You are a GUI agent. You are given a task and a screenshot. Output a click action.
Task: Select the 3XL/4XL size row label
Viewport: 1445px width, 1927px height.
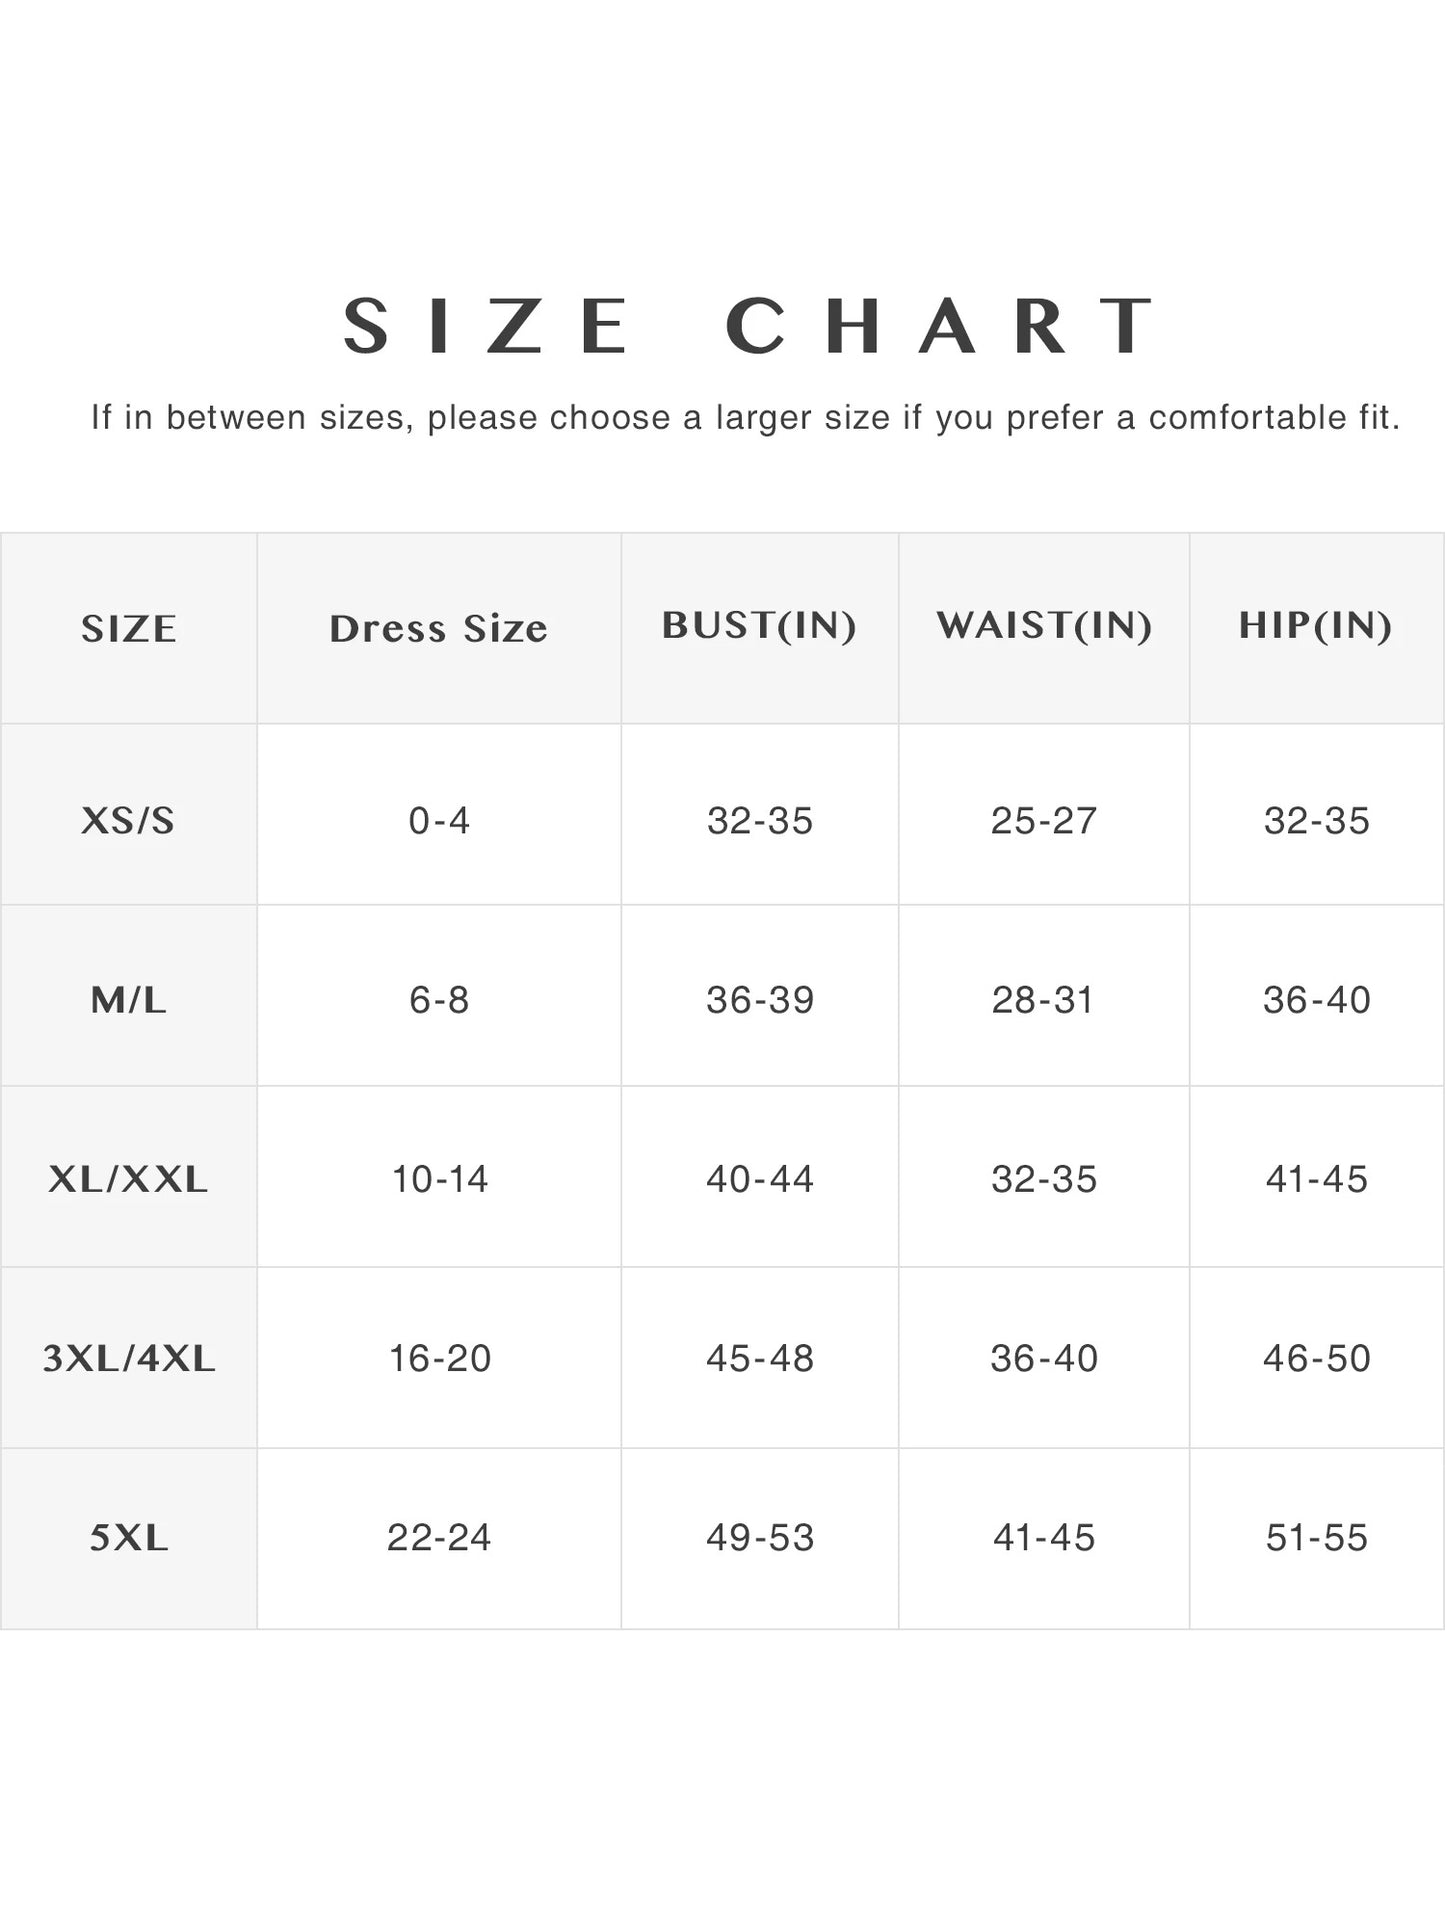point(129,1358)
